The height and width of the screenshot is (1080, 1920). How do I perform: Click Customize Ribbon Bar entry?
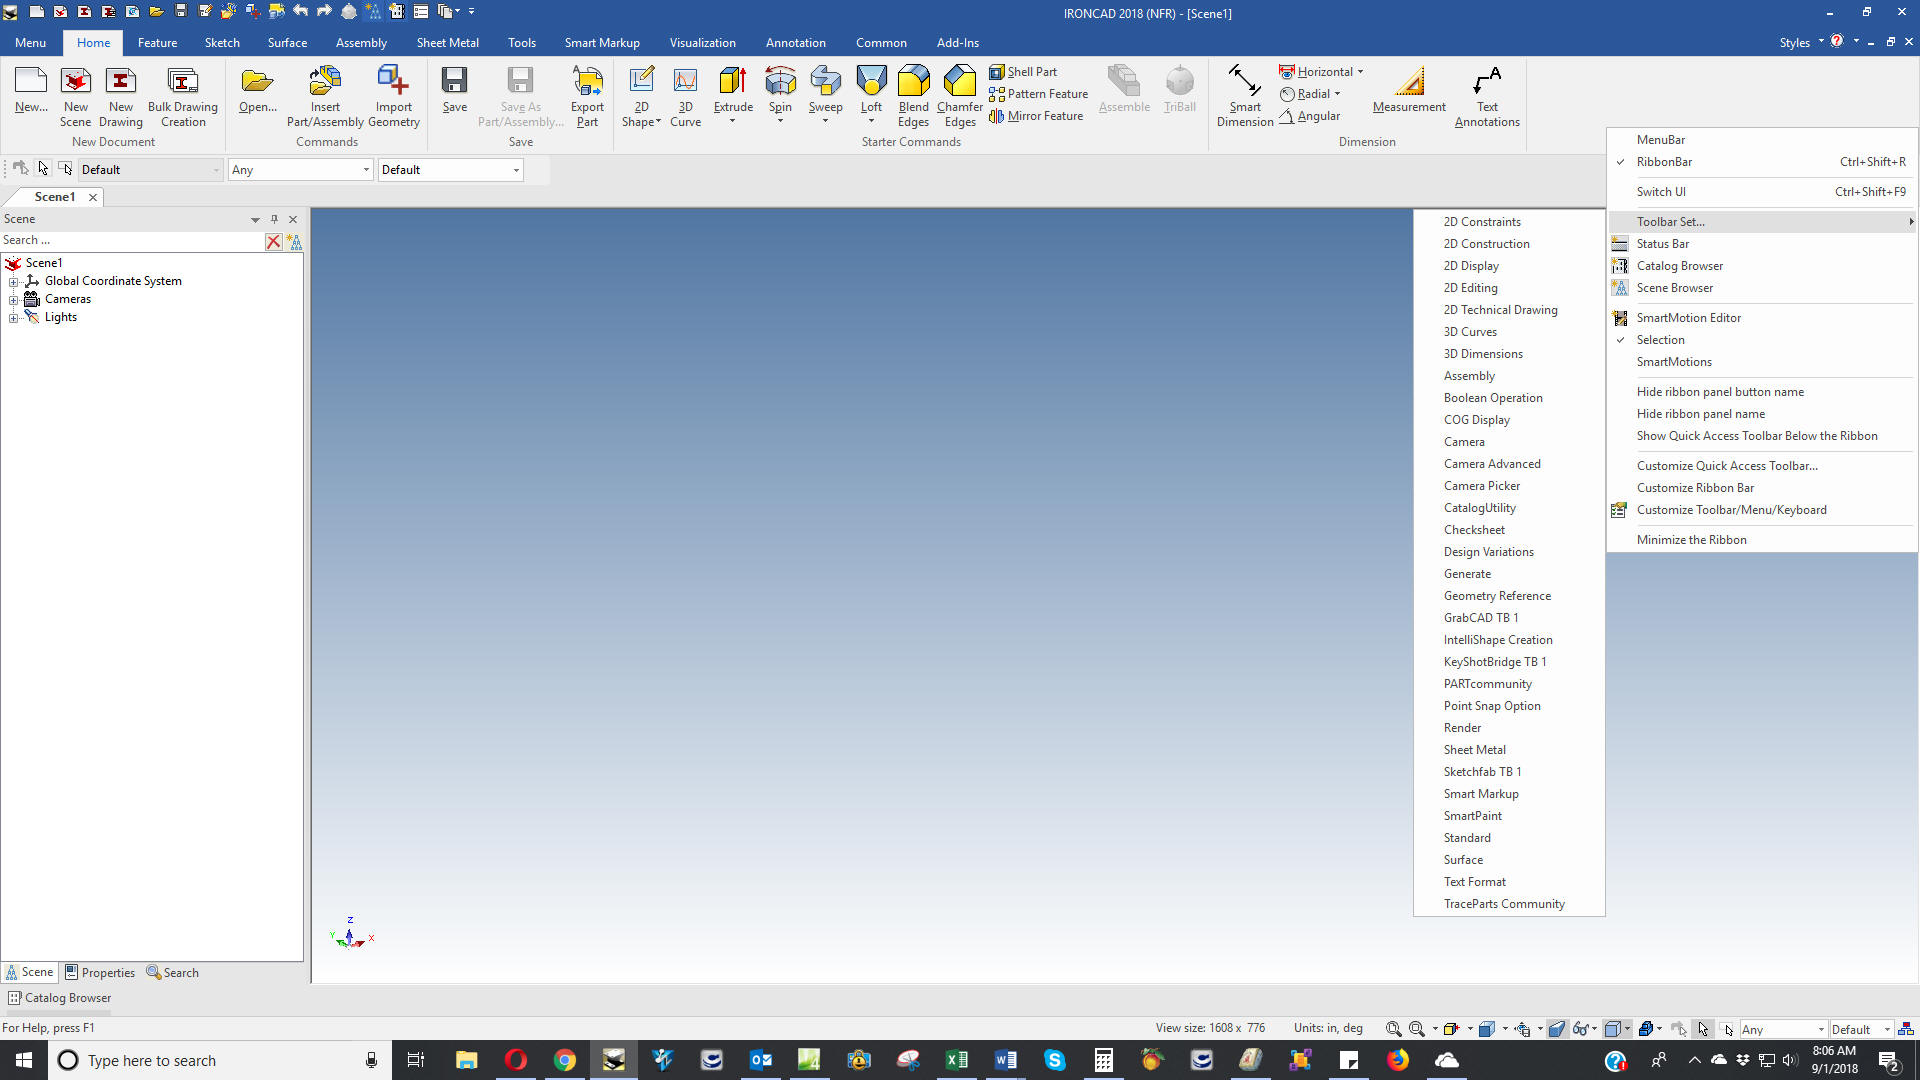(1762, 488)
